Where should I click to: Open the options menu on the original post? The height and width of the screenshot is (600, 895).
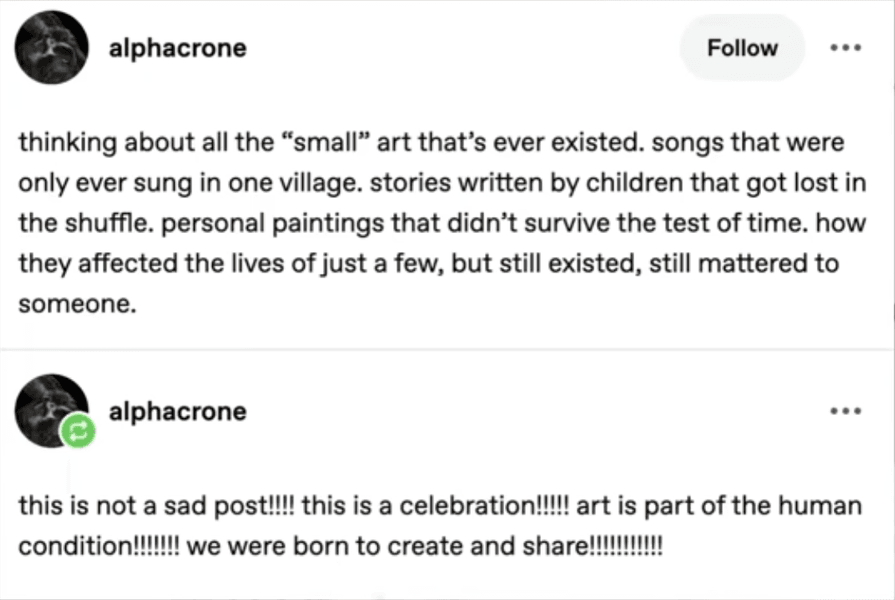(x=844, y=48)
